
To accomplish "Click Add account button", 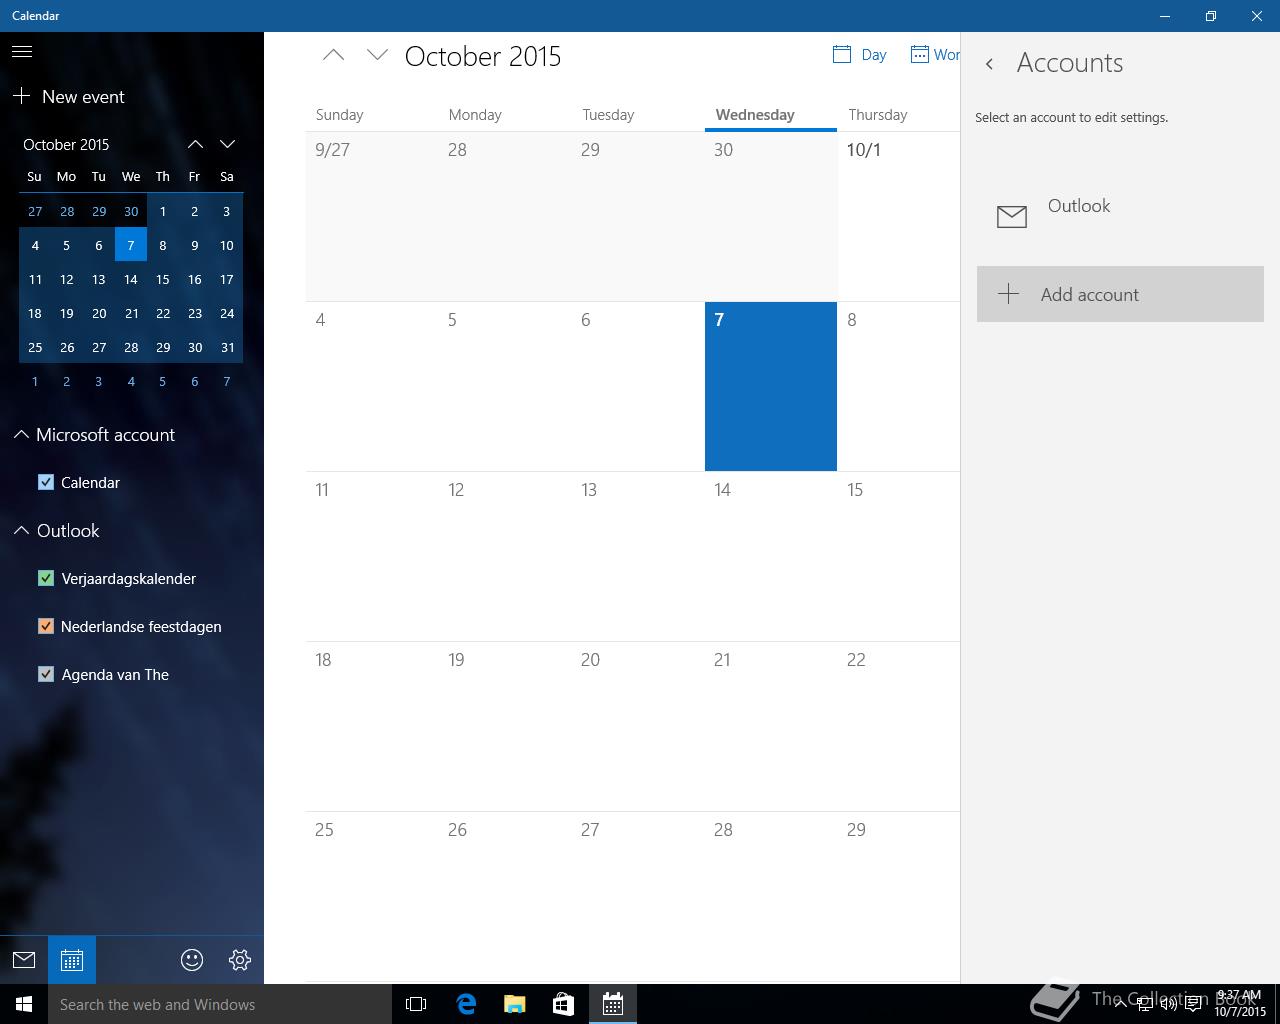I will pos(1120,294).
